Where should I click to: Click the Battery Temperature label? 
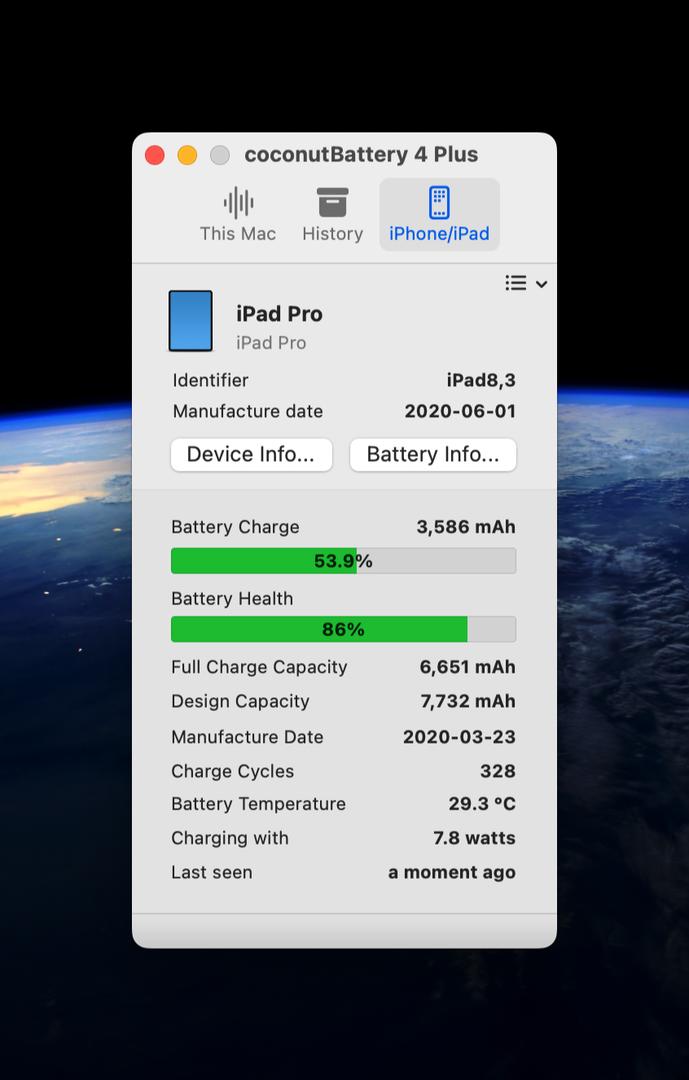(258, 804)
